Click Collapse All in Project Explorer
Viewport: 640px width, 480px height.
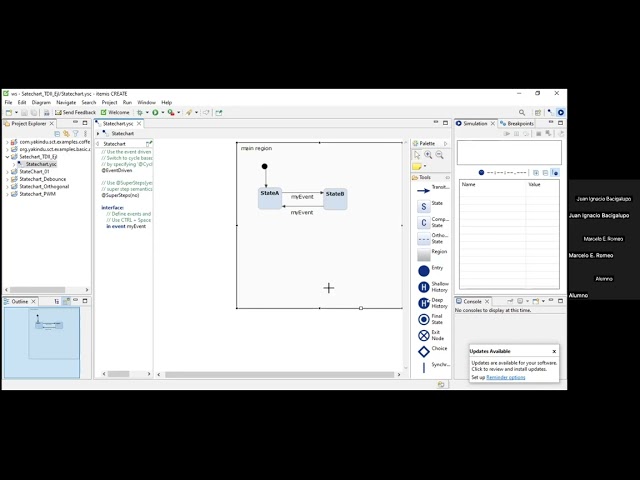click(x=57, y=134)
